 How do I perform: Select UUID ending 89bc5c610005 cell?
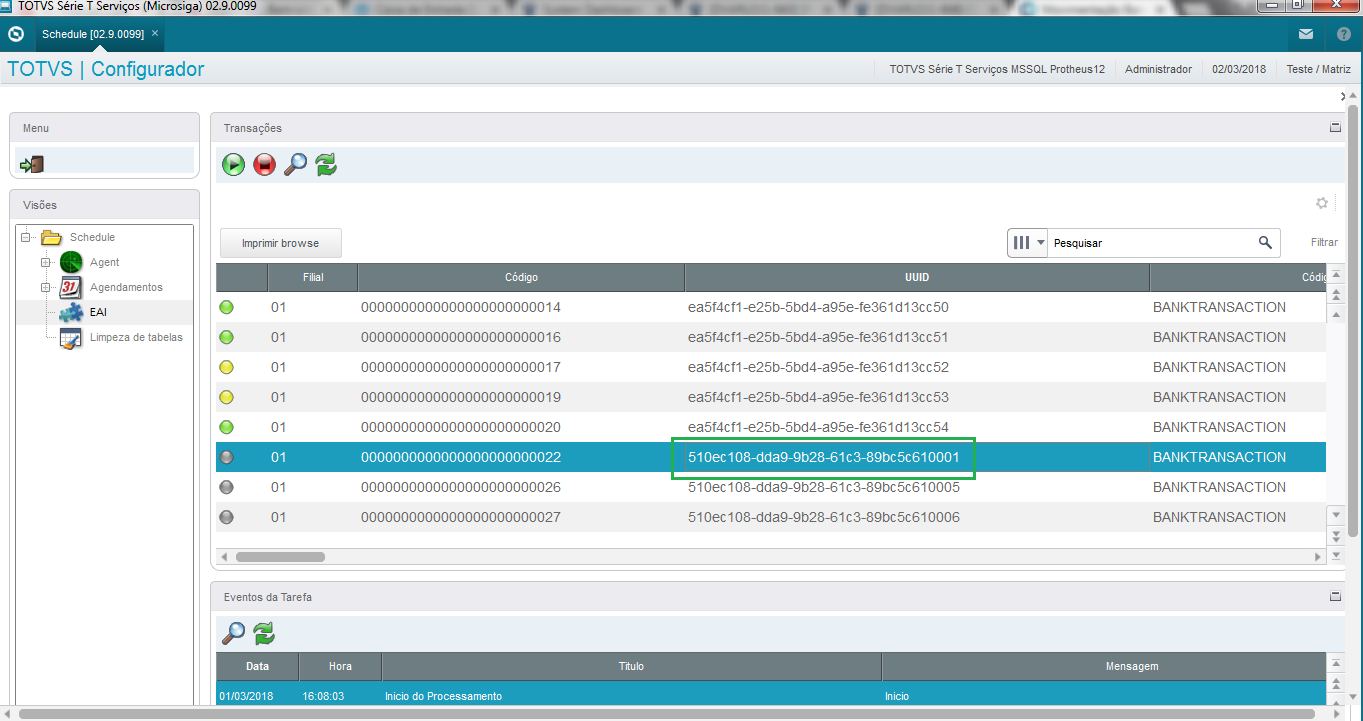pos(824,487)
